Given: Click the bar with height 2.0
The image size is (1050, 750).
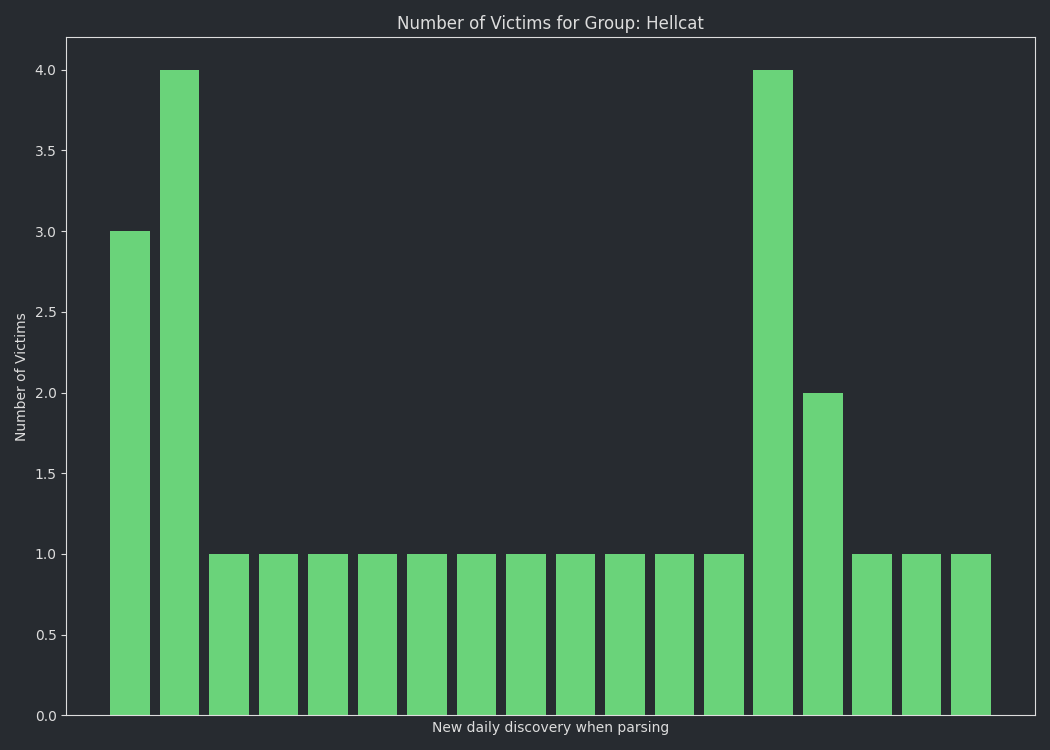Looking at the screenshot, I should coord(823,554).
